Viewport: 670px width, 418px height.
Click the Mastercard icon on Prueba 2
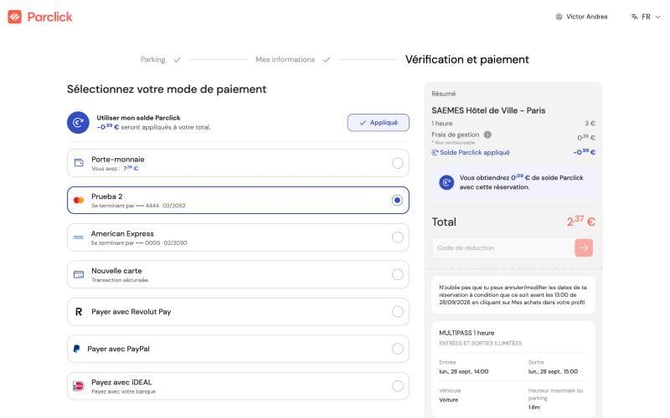[x=79, y=200]
